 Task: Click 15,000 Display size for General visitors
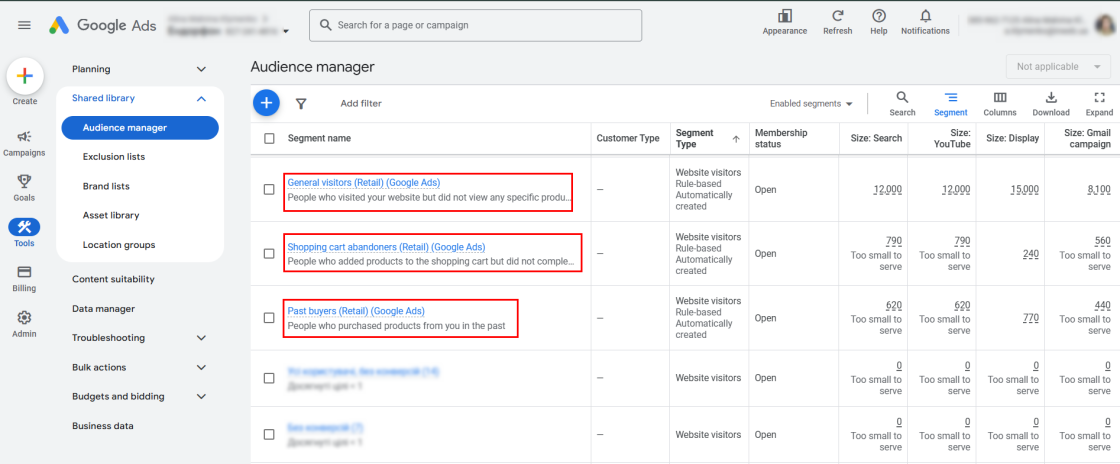point(1025,189)
